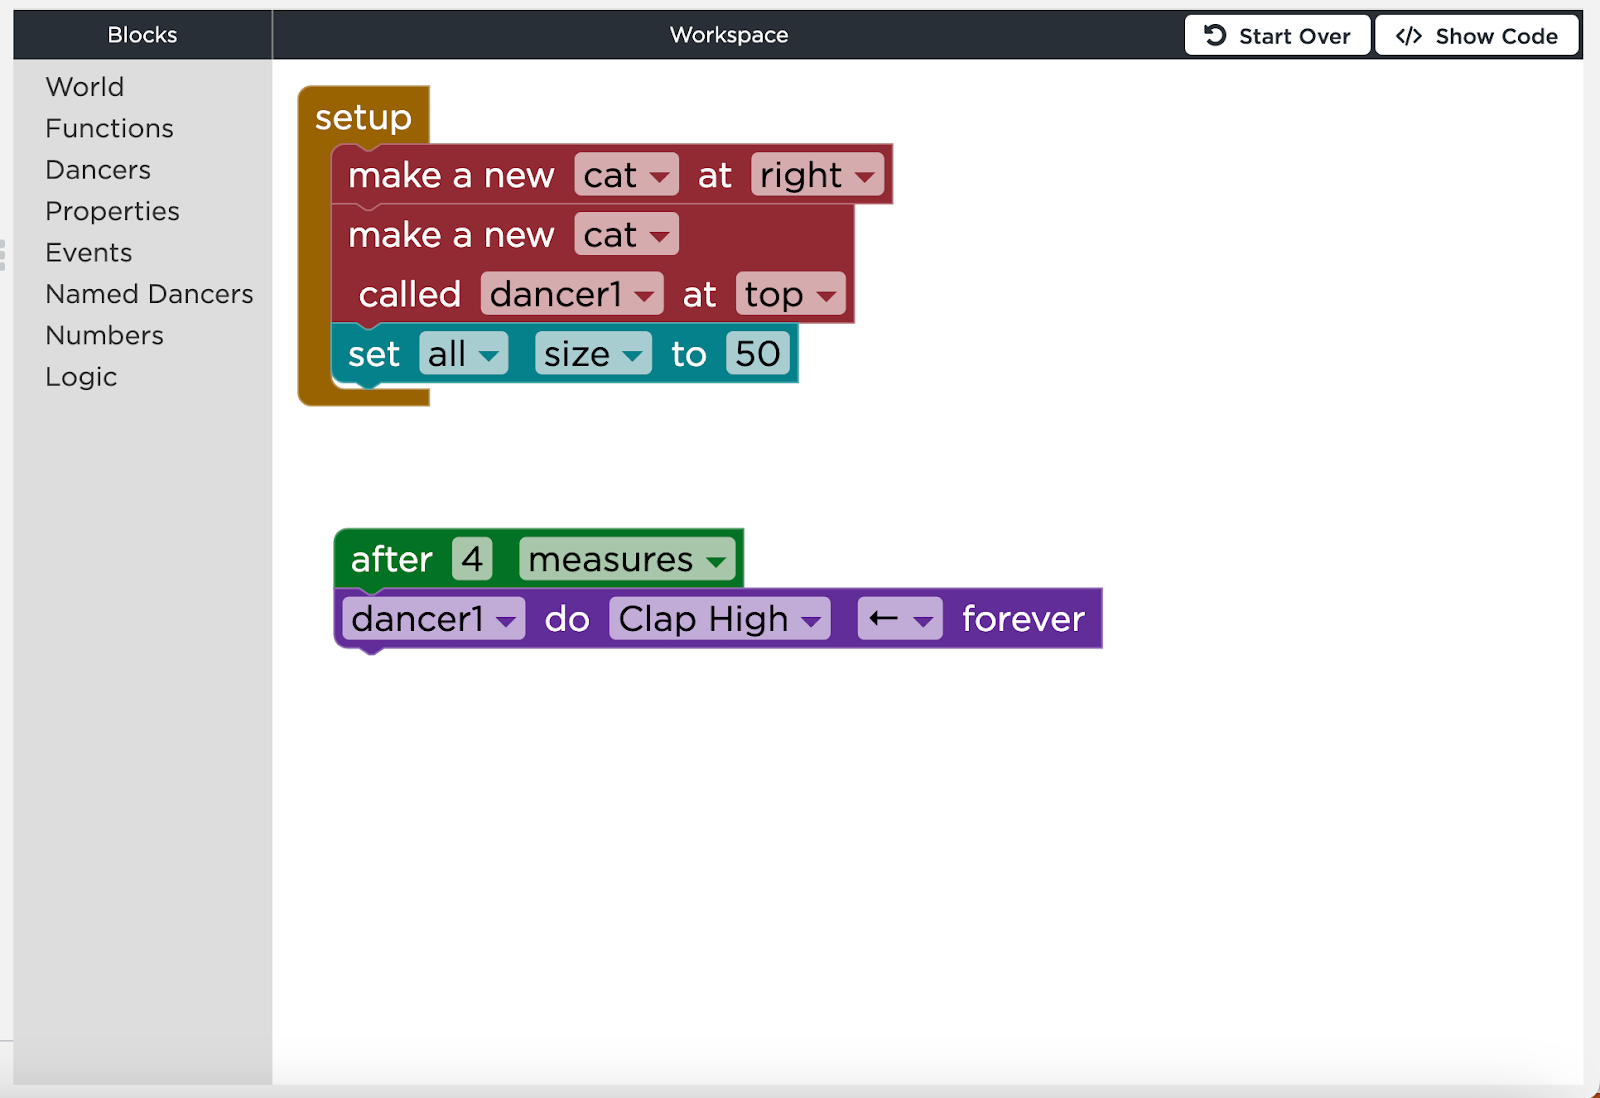Select the Events category
The height and width of the screenshot is (1098, 1600).
tap(88, 253)
